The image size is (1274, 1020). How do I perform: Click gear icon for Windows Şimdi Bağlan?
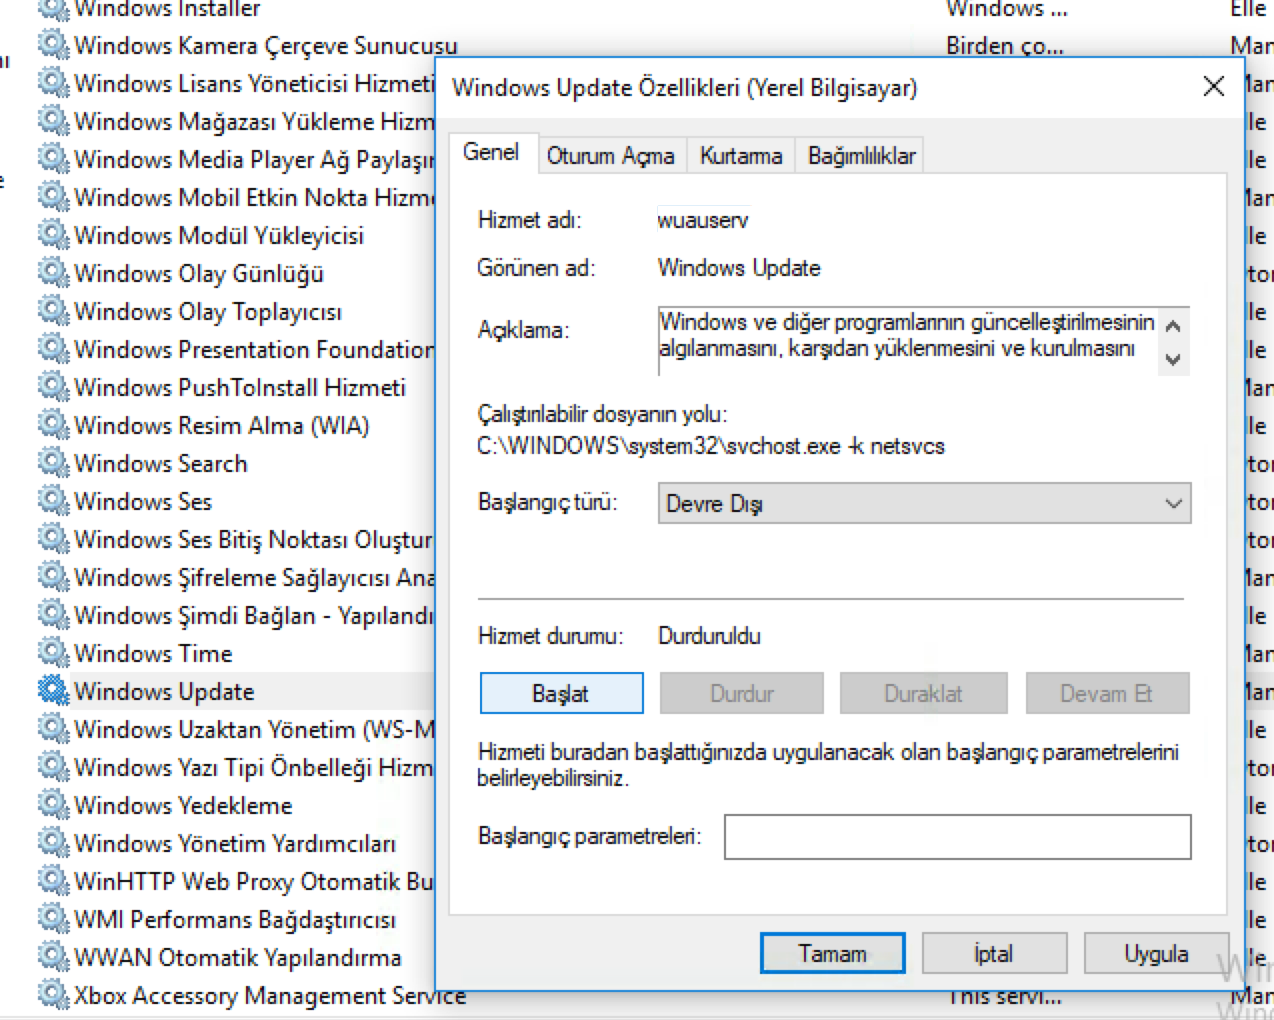tap(53, 615)
